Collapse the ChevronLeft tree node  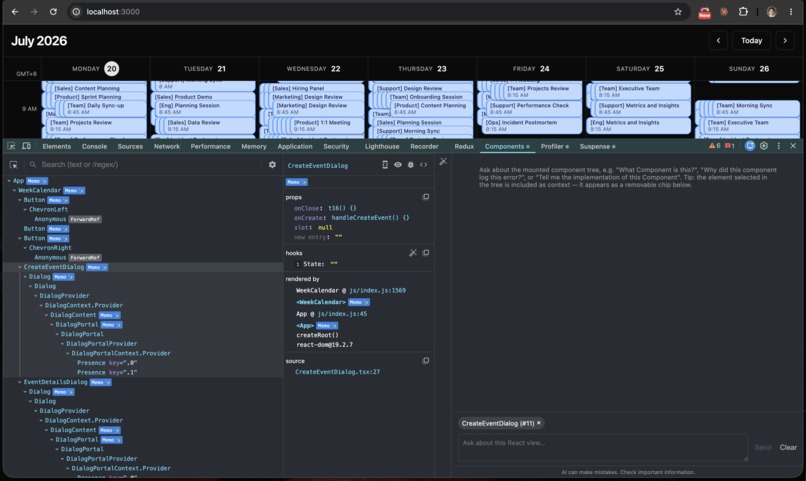25,210
